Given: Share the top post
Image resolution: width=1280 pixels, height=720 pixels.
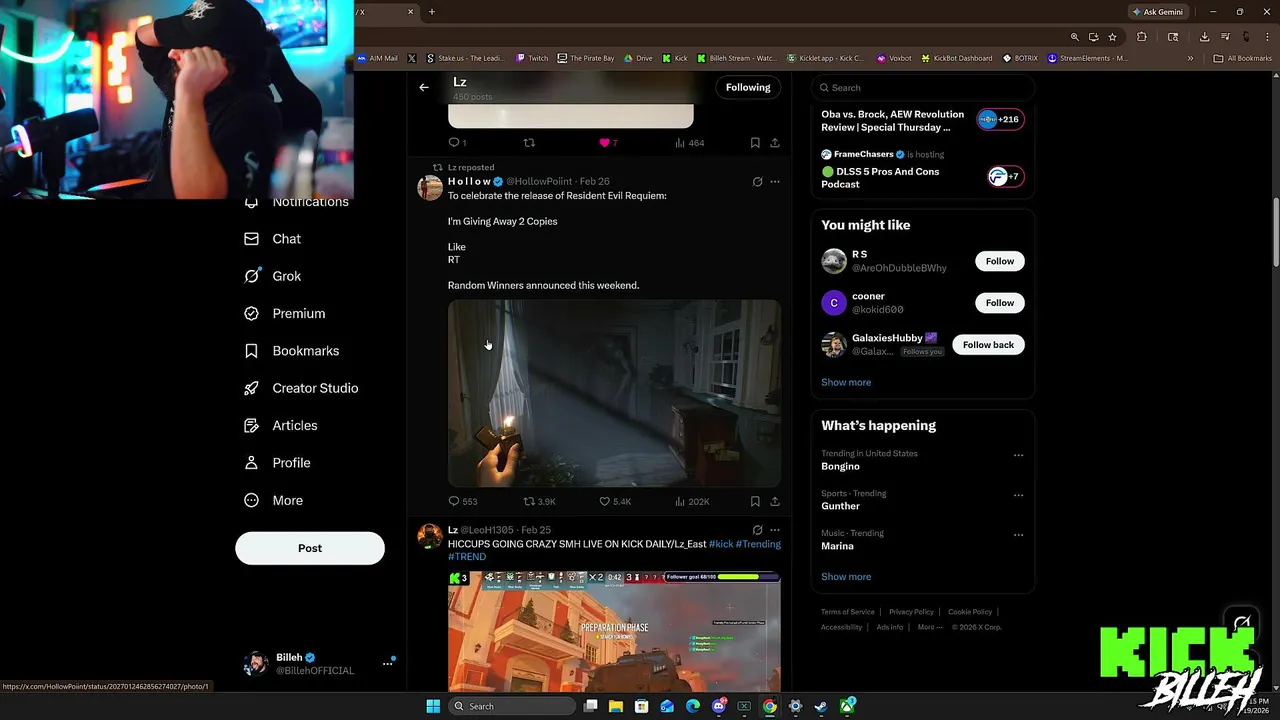Looking at the screenshot, I should [775, 143].
